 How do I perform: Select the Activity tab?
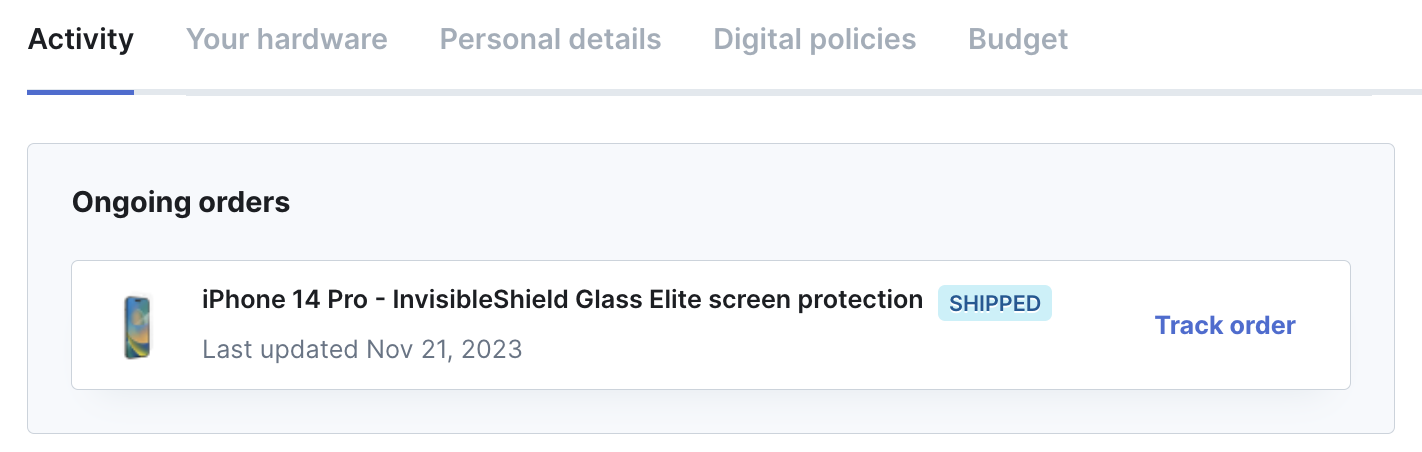point(81,39)
